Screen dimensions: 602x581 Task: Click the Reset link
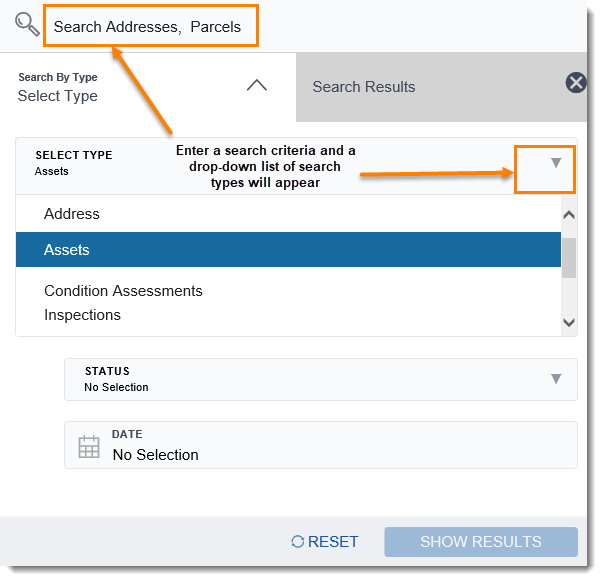(333, 542)
